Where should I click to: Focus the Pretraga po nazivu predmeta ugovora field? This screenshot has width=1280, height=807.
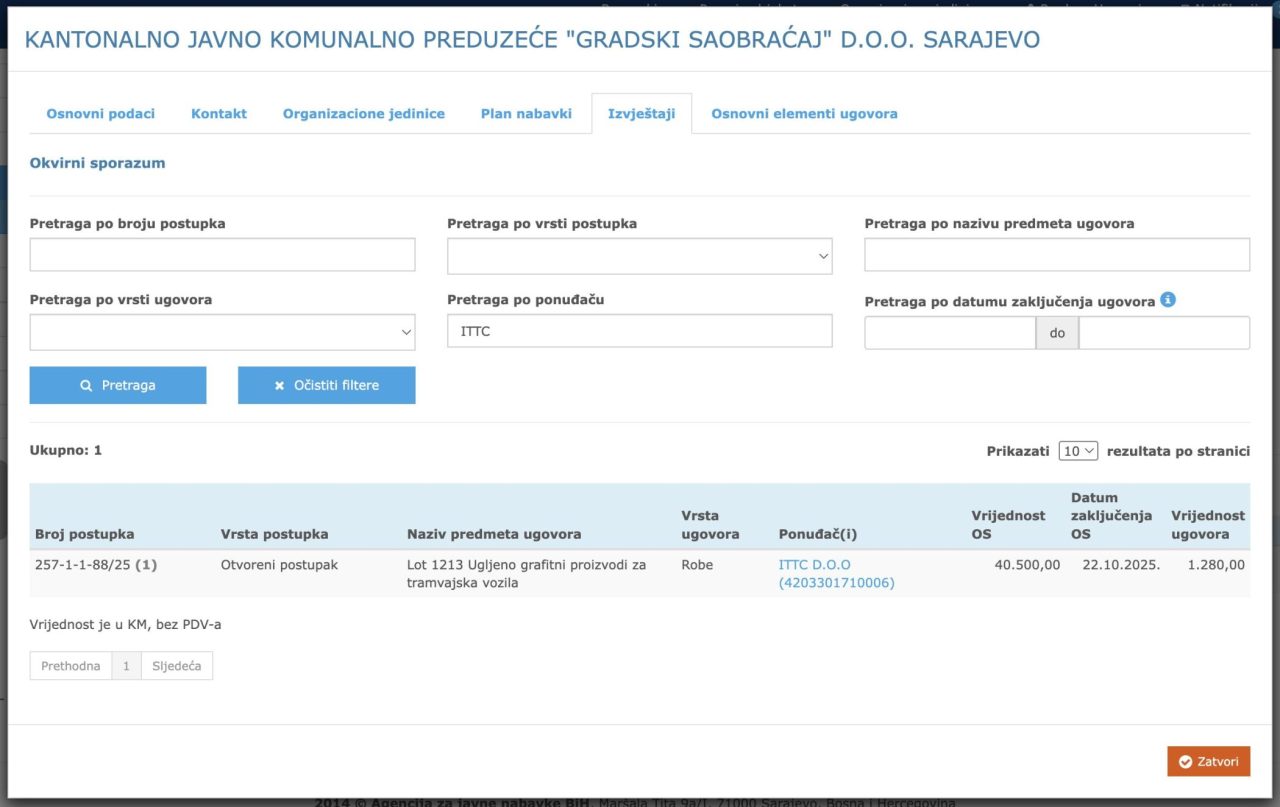1057,256
